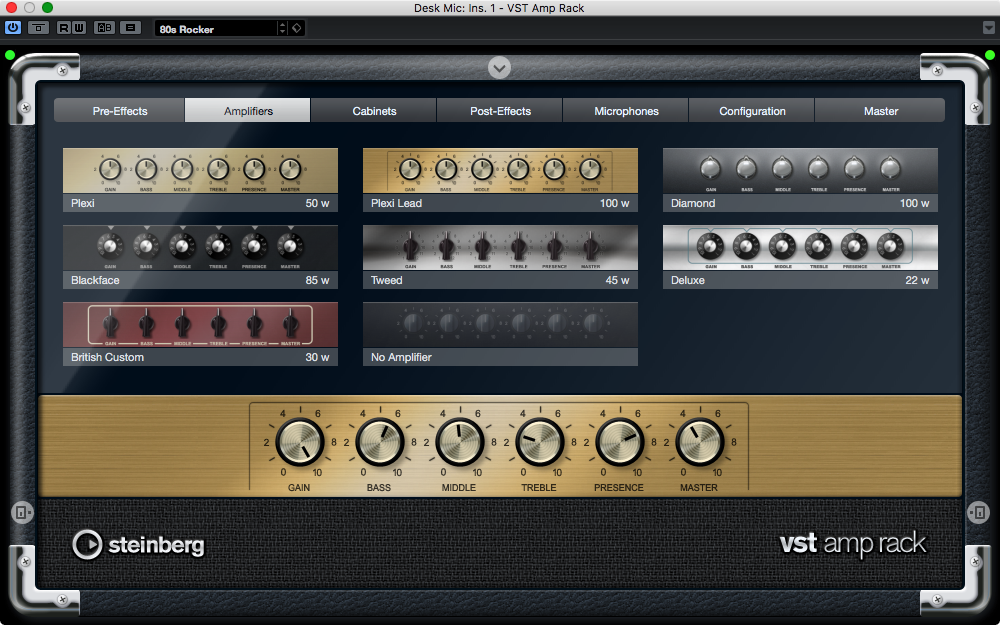Select the No Amplifier option
The height and width of the screenshot is (625, 1000).
pyautogui.click(x=500, y=333)
